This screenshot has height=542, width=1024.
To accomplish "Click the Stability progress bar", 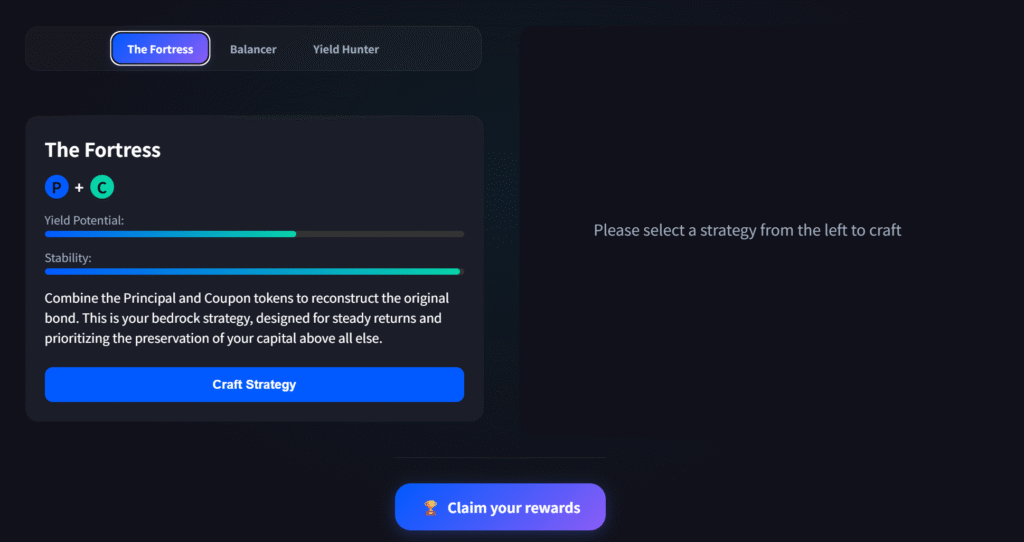I will 252,271.
